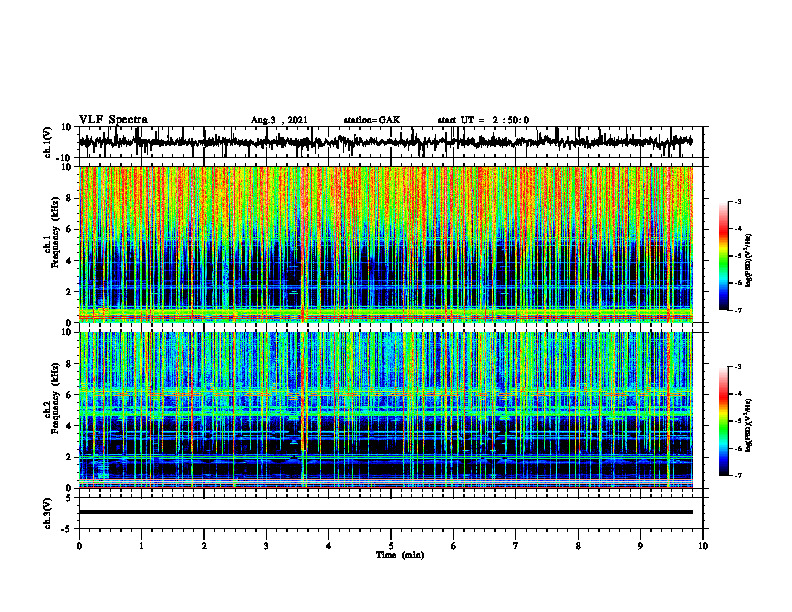The width and height of the screenshot is (792, 612).
Task: Click time axis tick label "7"
Action: pyautogui.click(x=516, y=546)
